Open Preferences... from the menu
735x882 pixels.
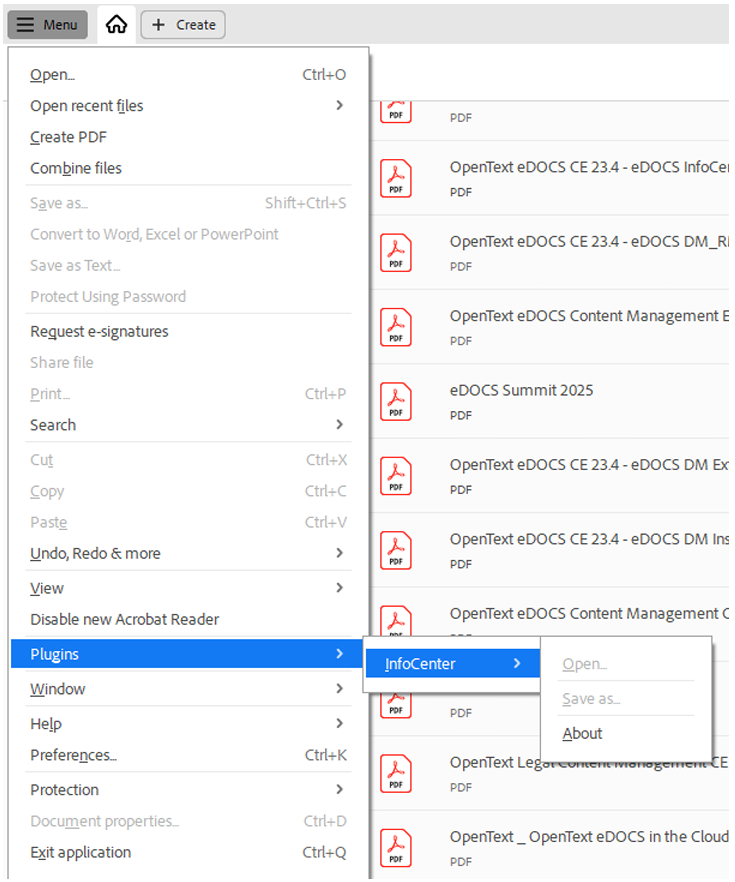188,755
